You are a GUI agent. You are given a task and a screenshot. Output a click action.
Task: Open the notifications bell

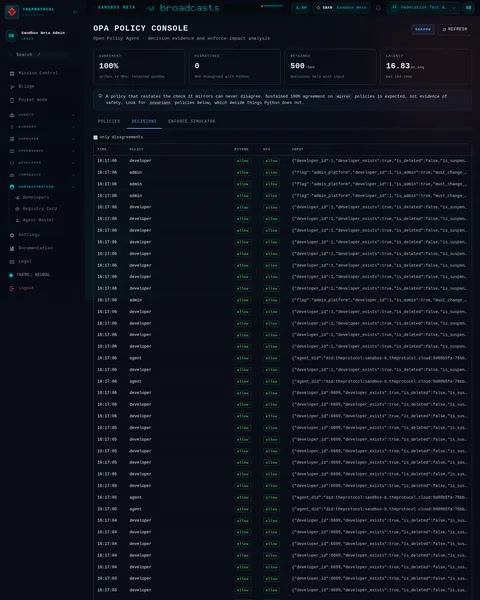tap(378, 8)
